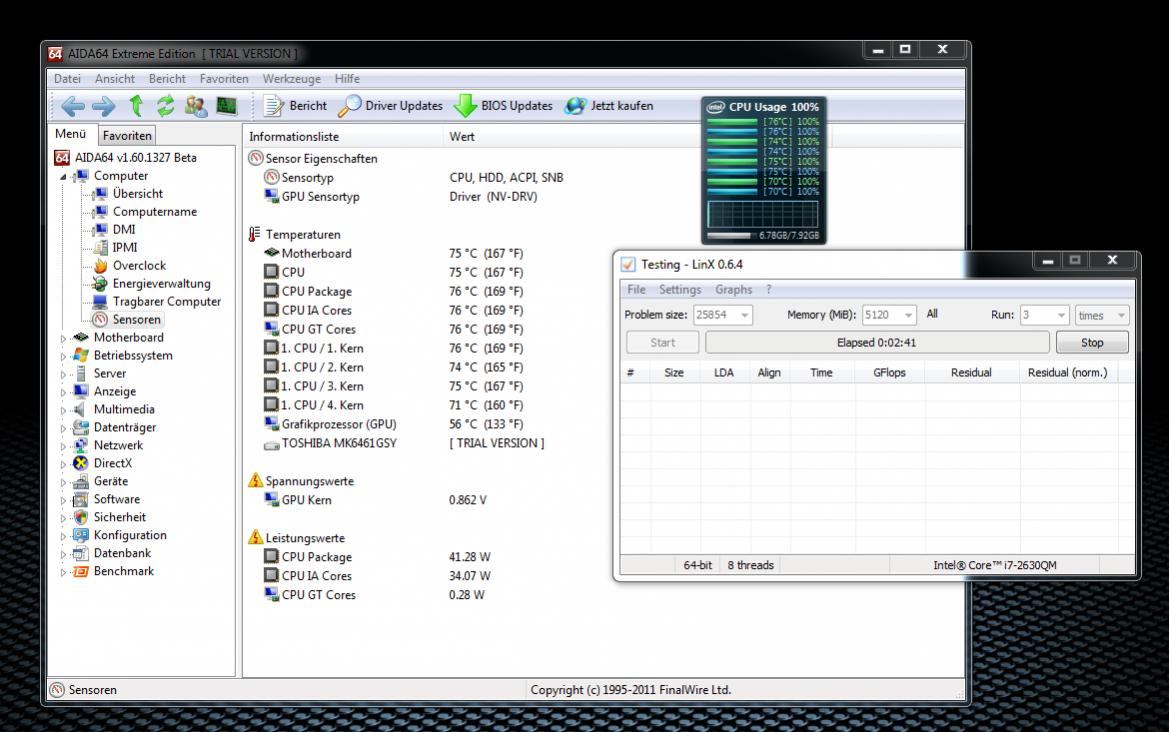The image size is (1169, 732).
Task: Expand the Netzwerk tree node
Action: tap(63, 446)
